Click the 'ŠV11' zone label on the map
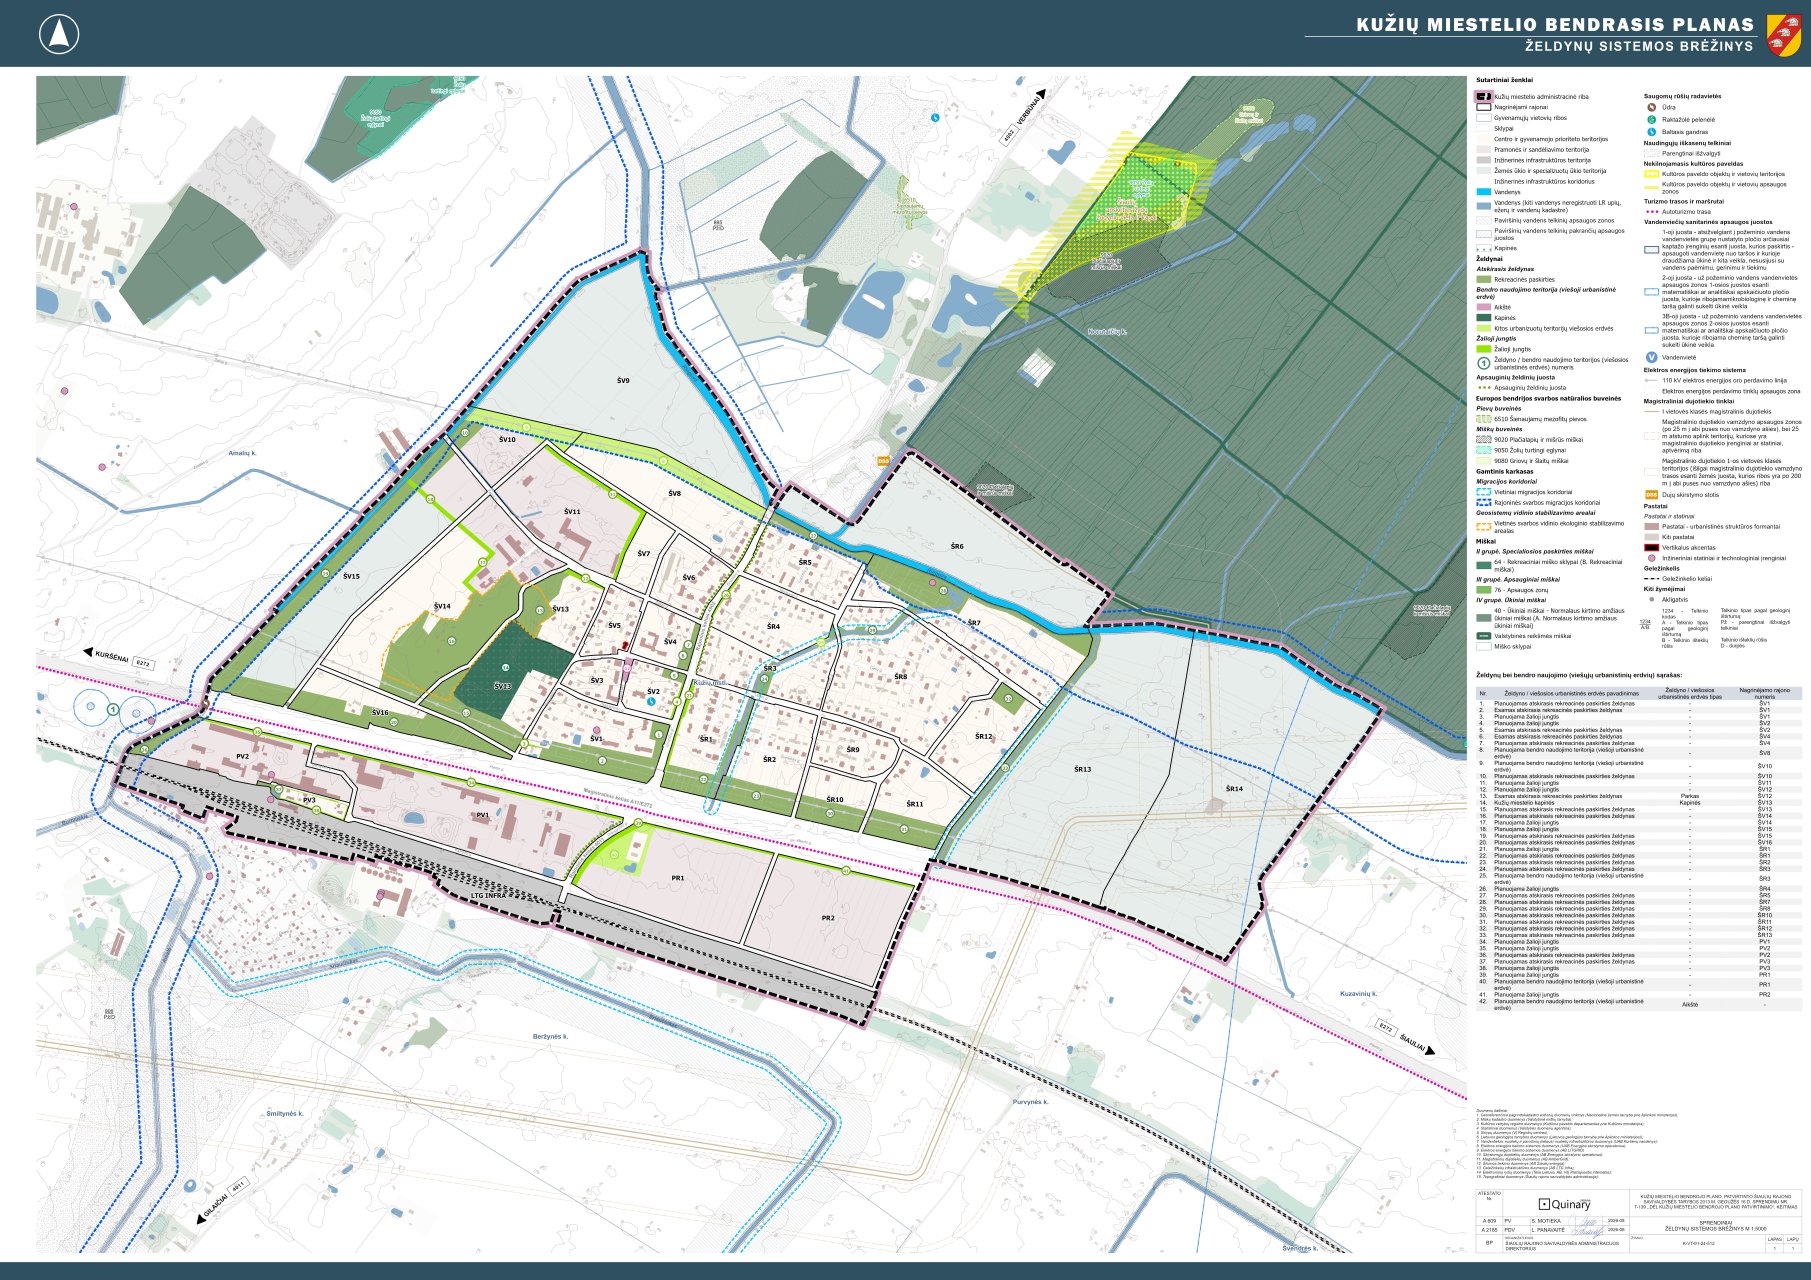This screenshot has width=1811, height=1280. (x=572, y=511)
